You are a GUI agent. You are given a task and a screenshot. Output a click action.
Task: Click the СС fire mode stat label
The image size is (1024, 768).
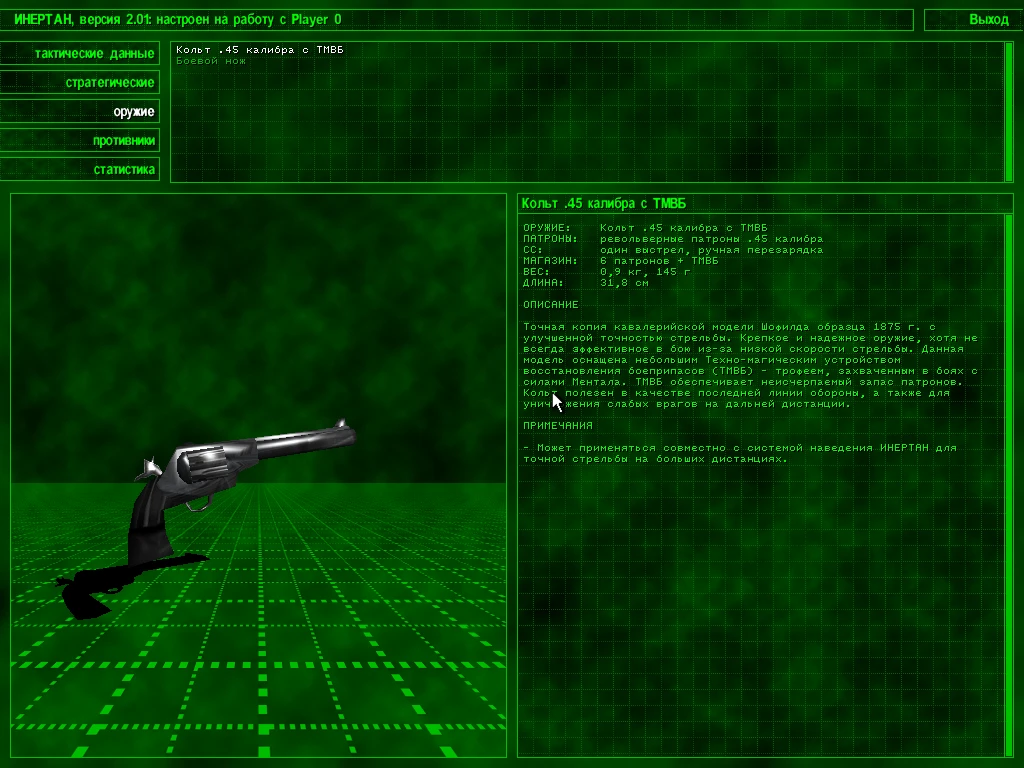pyautogui.click(x=532, y=250)
